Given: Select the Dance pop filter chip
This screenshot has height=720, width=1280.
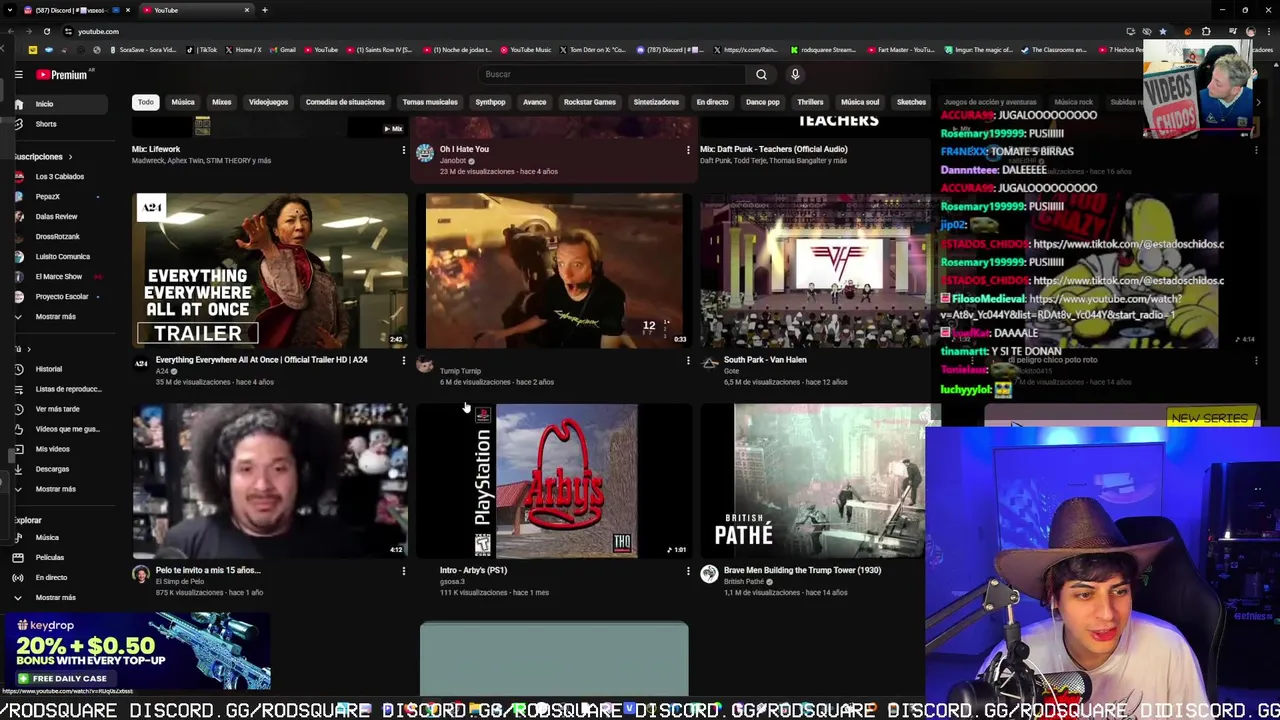Looking at the screenshot, I should [x=762, y=102].
